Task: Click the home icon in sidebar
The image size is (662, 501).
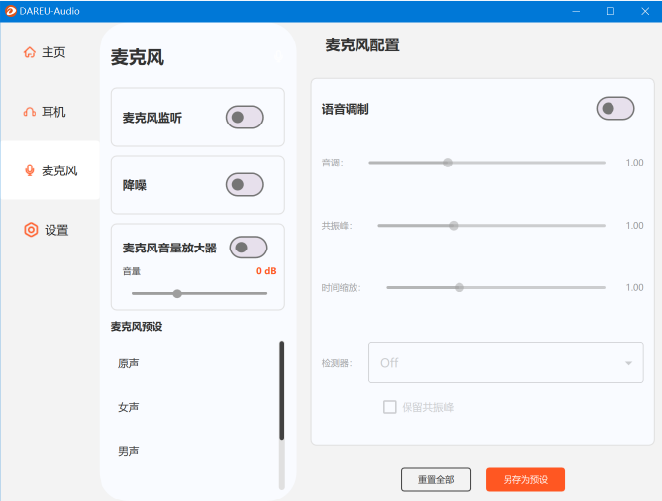Action: point(30,52)
